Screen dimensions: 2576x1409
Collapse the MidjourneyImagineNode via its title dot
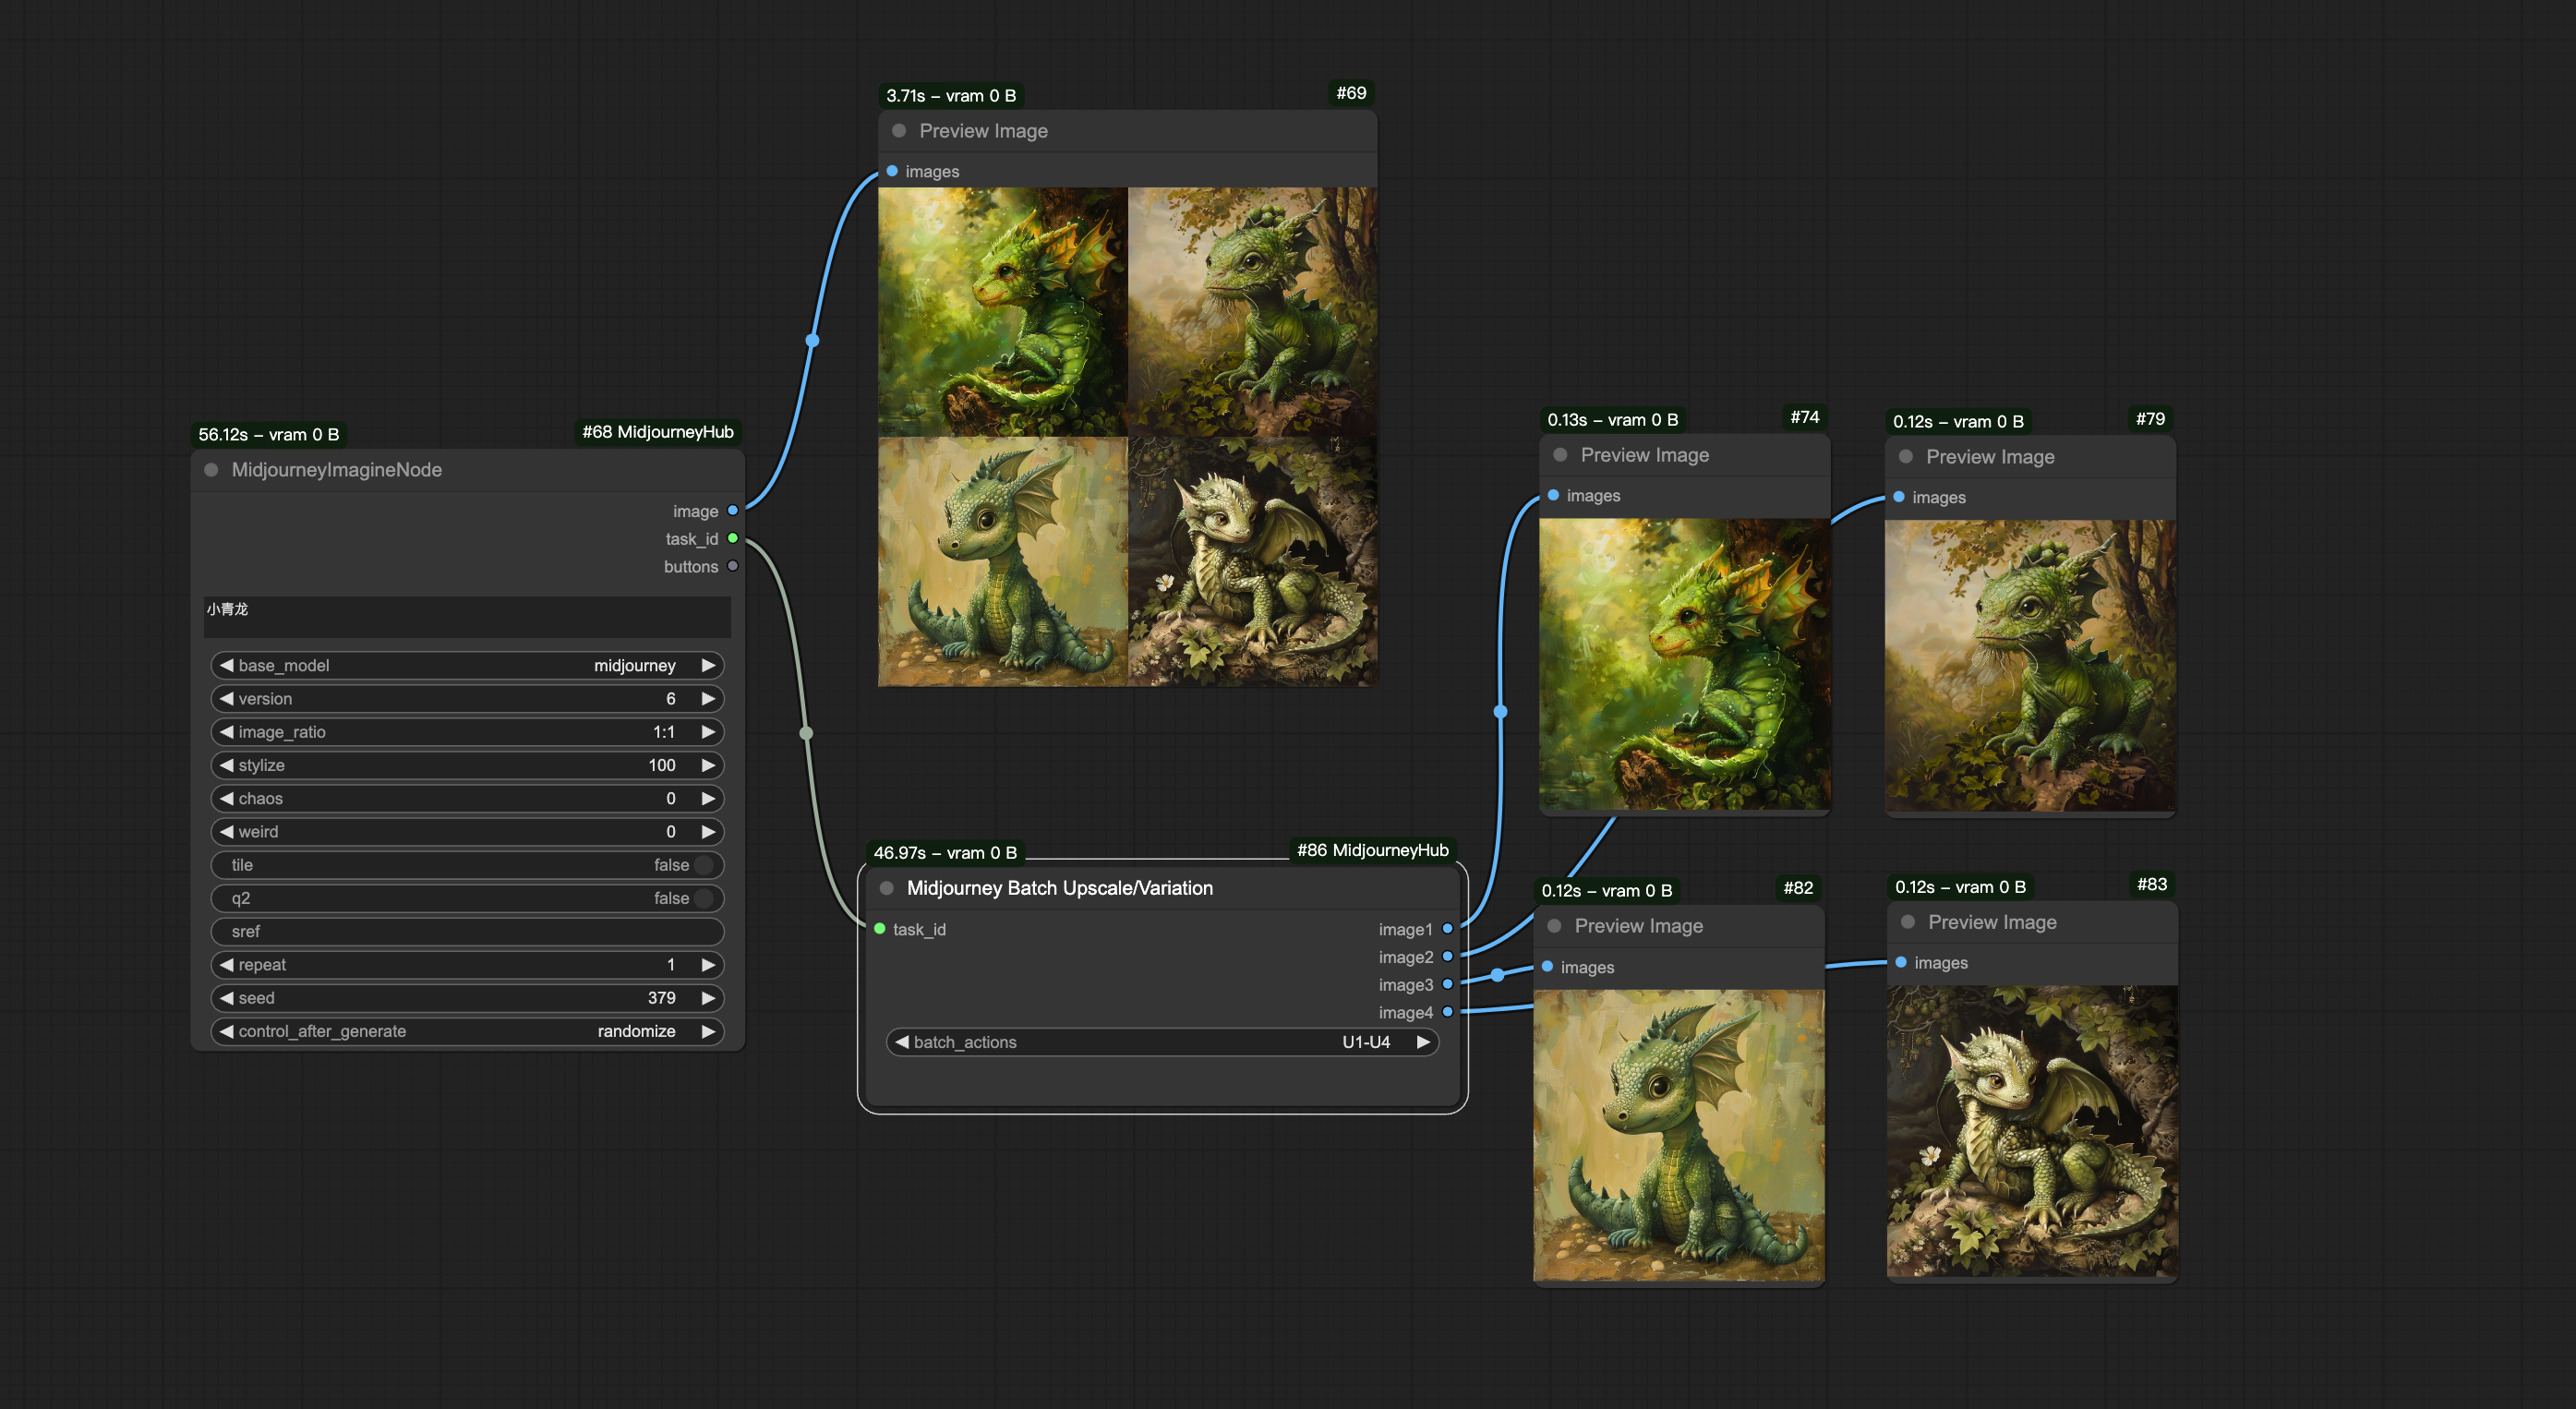pyautogui.click(x=211, y=470)
